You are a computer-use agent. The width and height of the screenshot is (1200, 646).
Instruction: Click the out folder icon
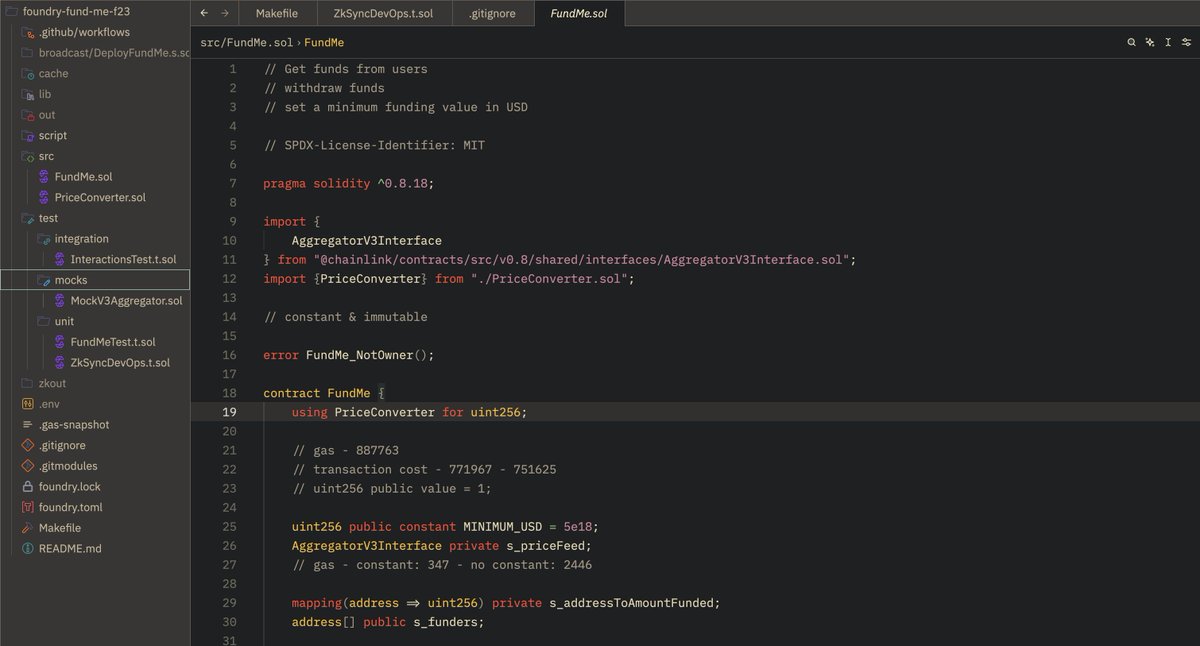pyautogui.click(x=28, y=115)
